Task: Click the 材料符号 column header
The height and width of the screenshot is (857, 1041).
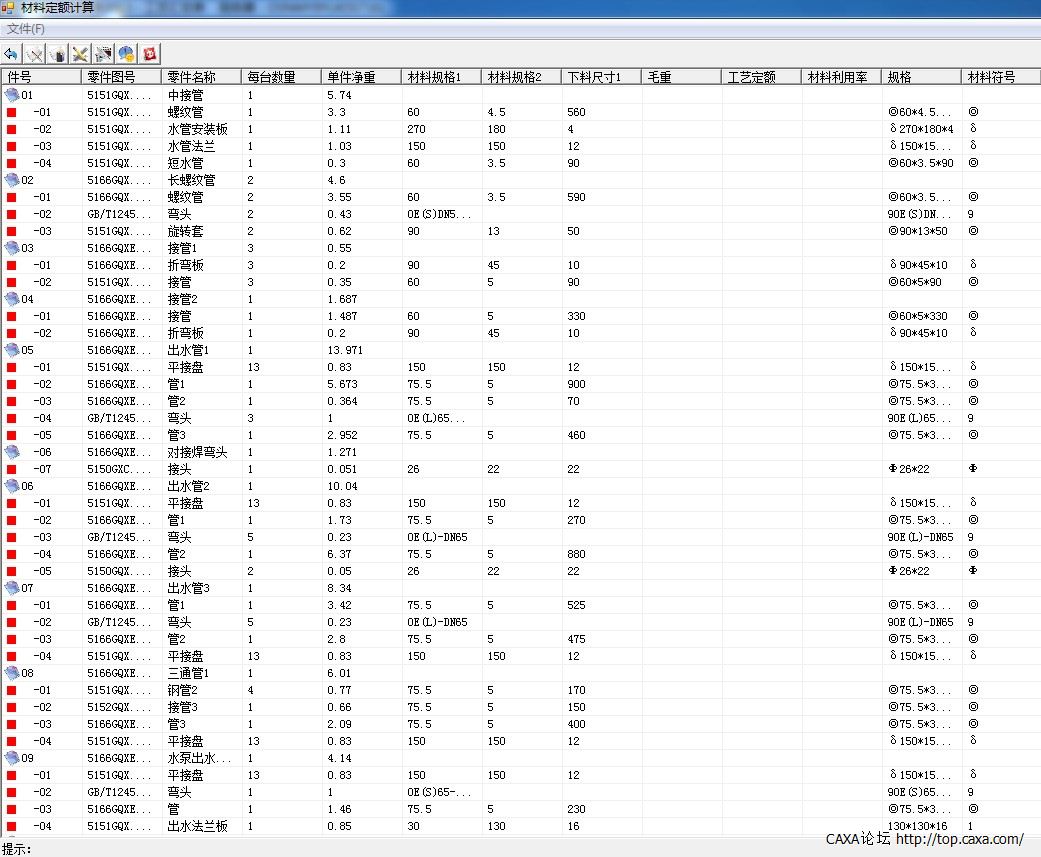Action: (x=1001, y=77)
